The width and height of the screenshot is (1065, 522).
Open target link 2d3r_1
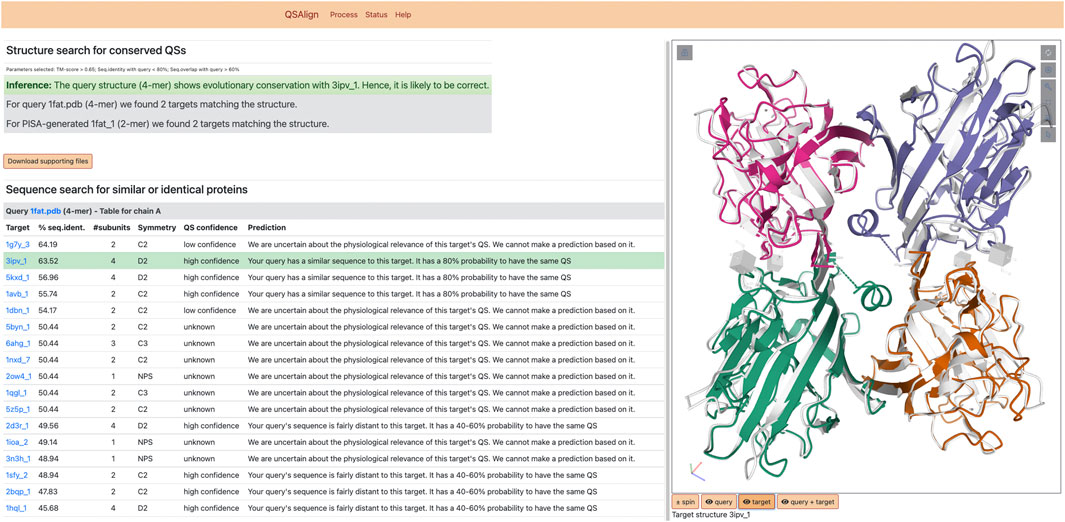coord(18,426)
